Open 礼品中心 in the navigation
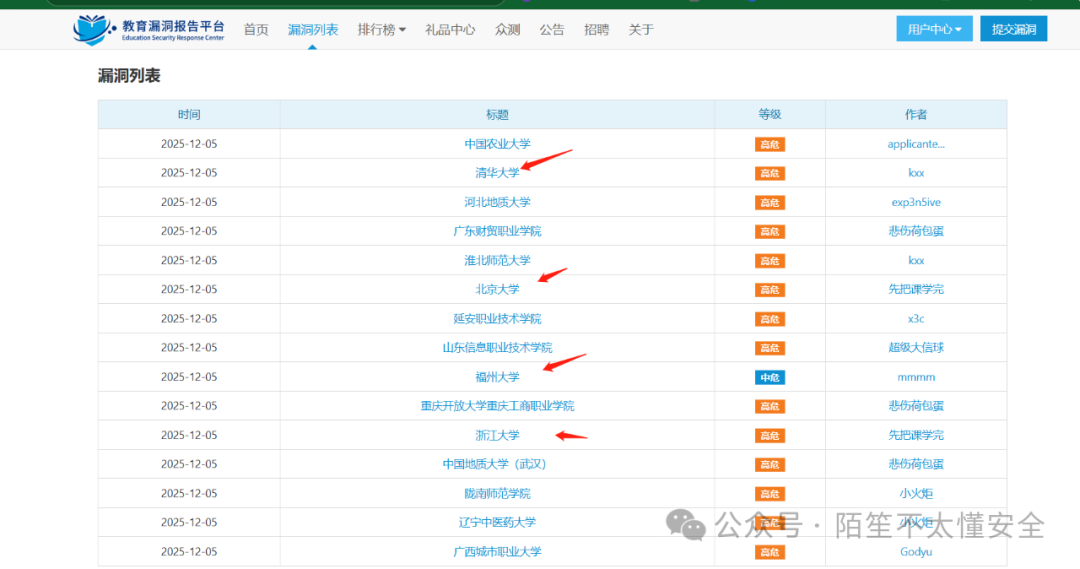This screenshot has width=1080, height=569. click(x=450, y=30)
